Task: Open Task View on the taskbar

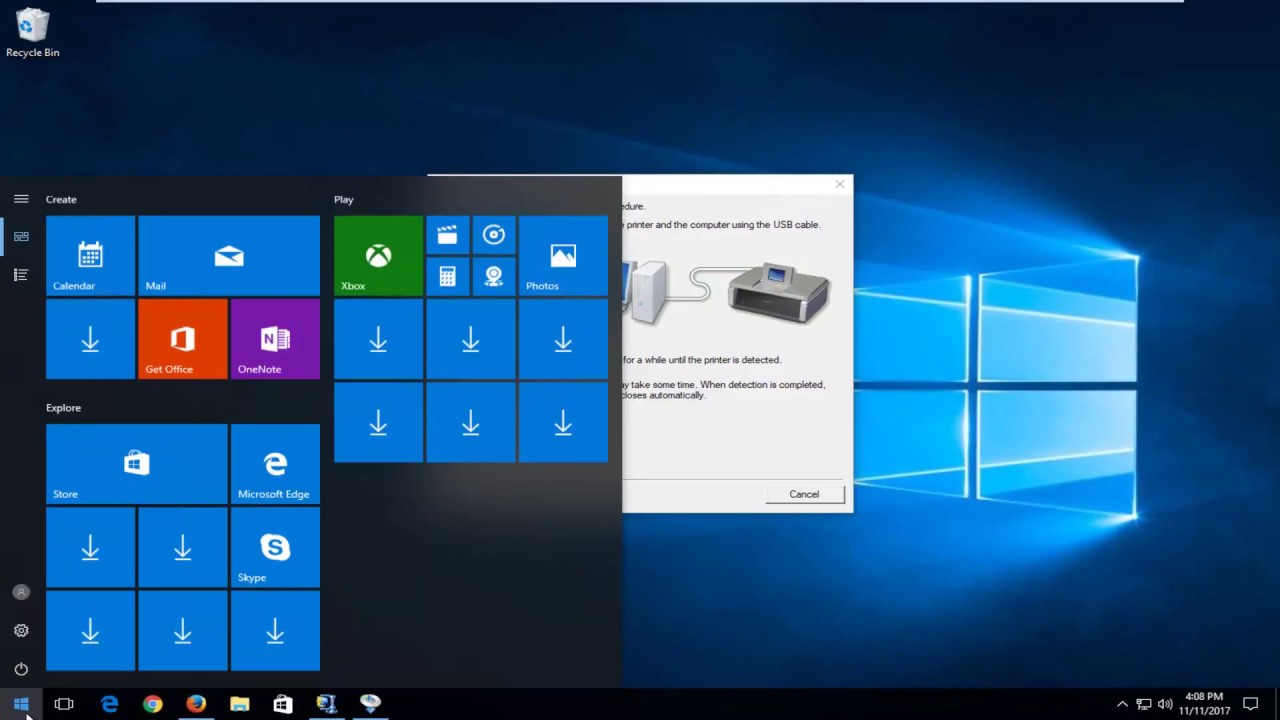Action: pos(64,704)
